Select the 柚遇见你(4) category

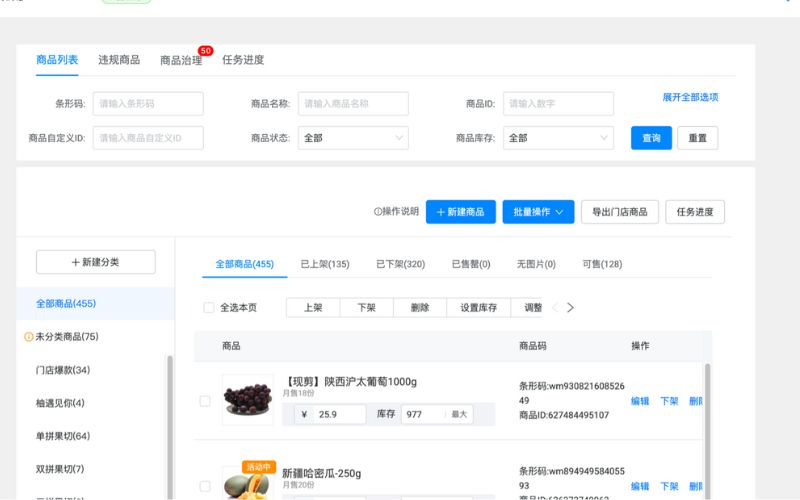[x=60, y=403]
